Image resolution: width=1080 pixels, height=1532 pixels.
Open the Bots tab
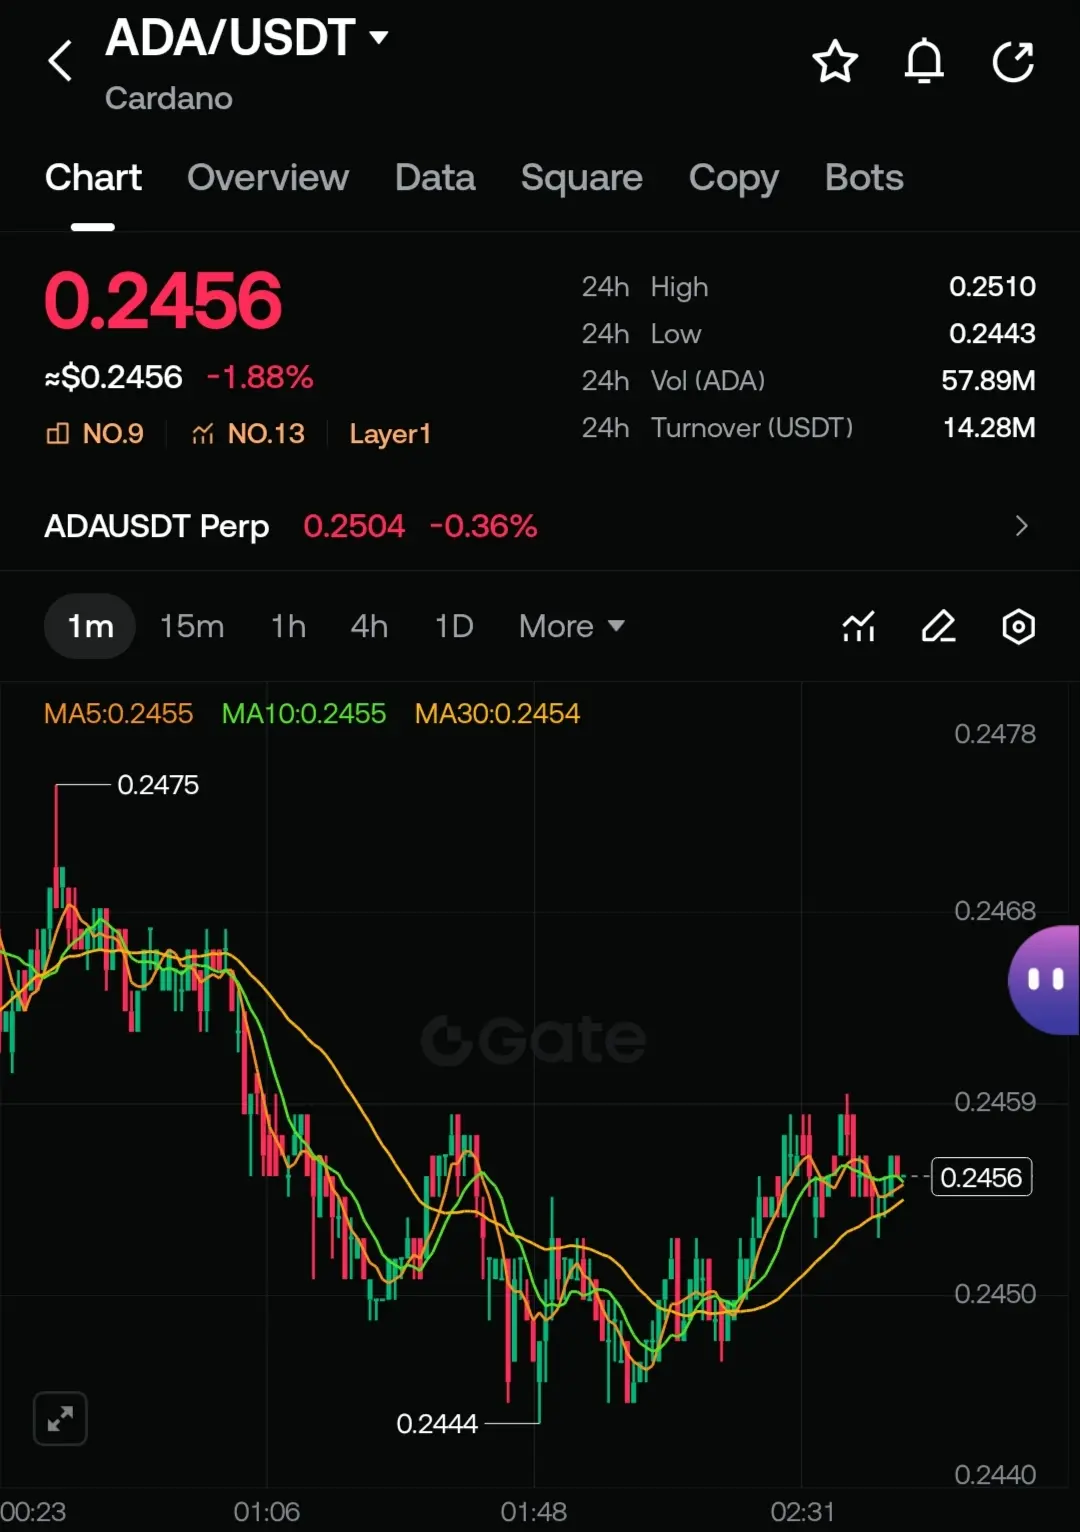(x=864, y=178)
